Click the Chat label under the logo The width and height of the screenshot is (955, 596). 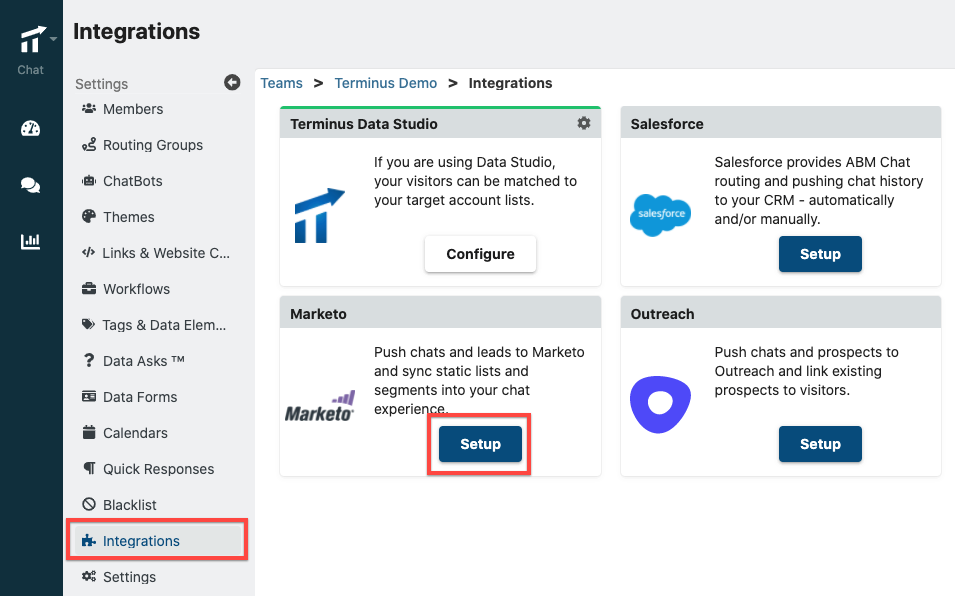30,69
